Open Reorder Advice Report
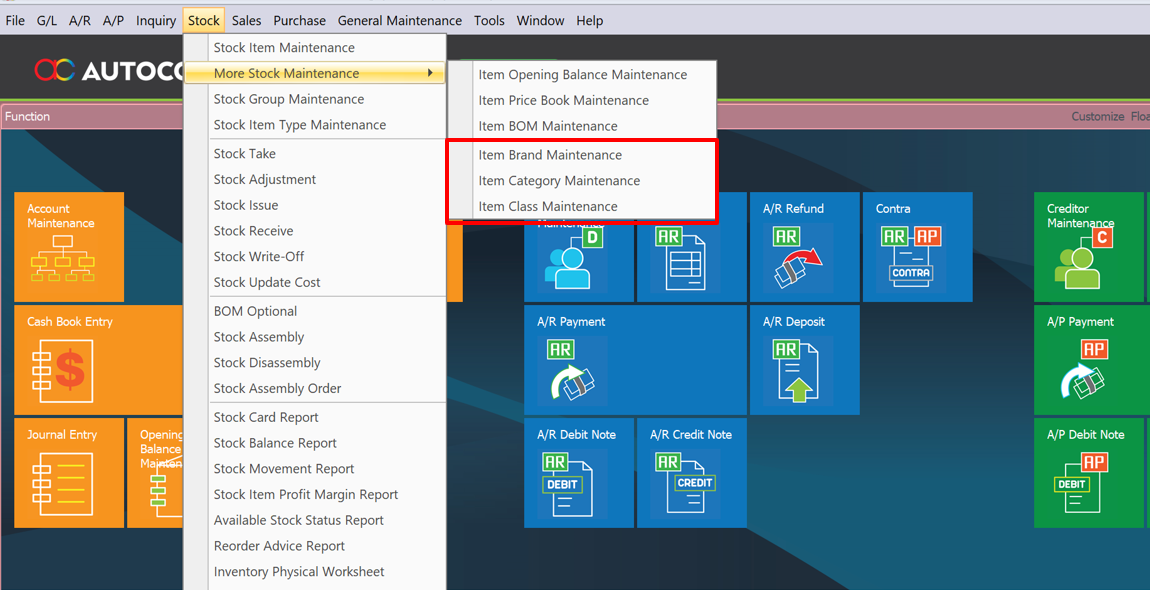Screen dimensions: 1150x590 click(x=315, y=545)
